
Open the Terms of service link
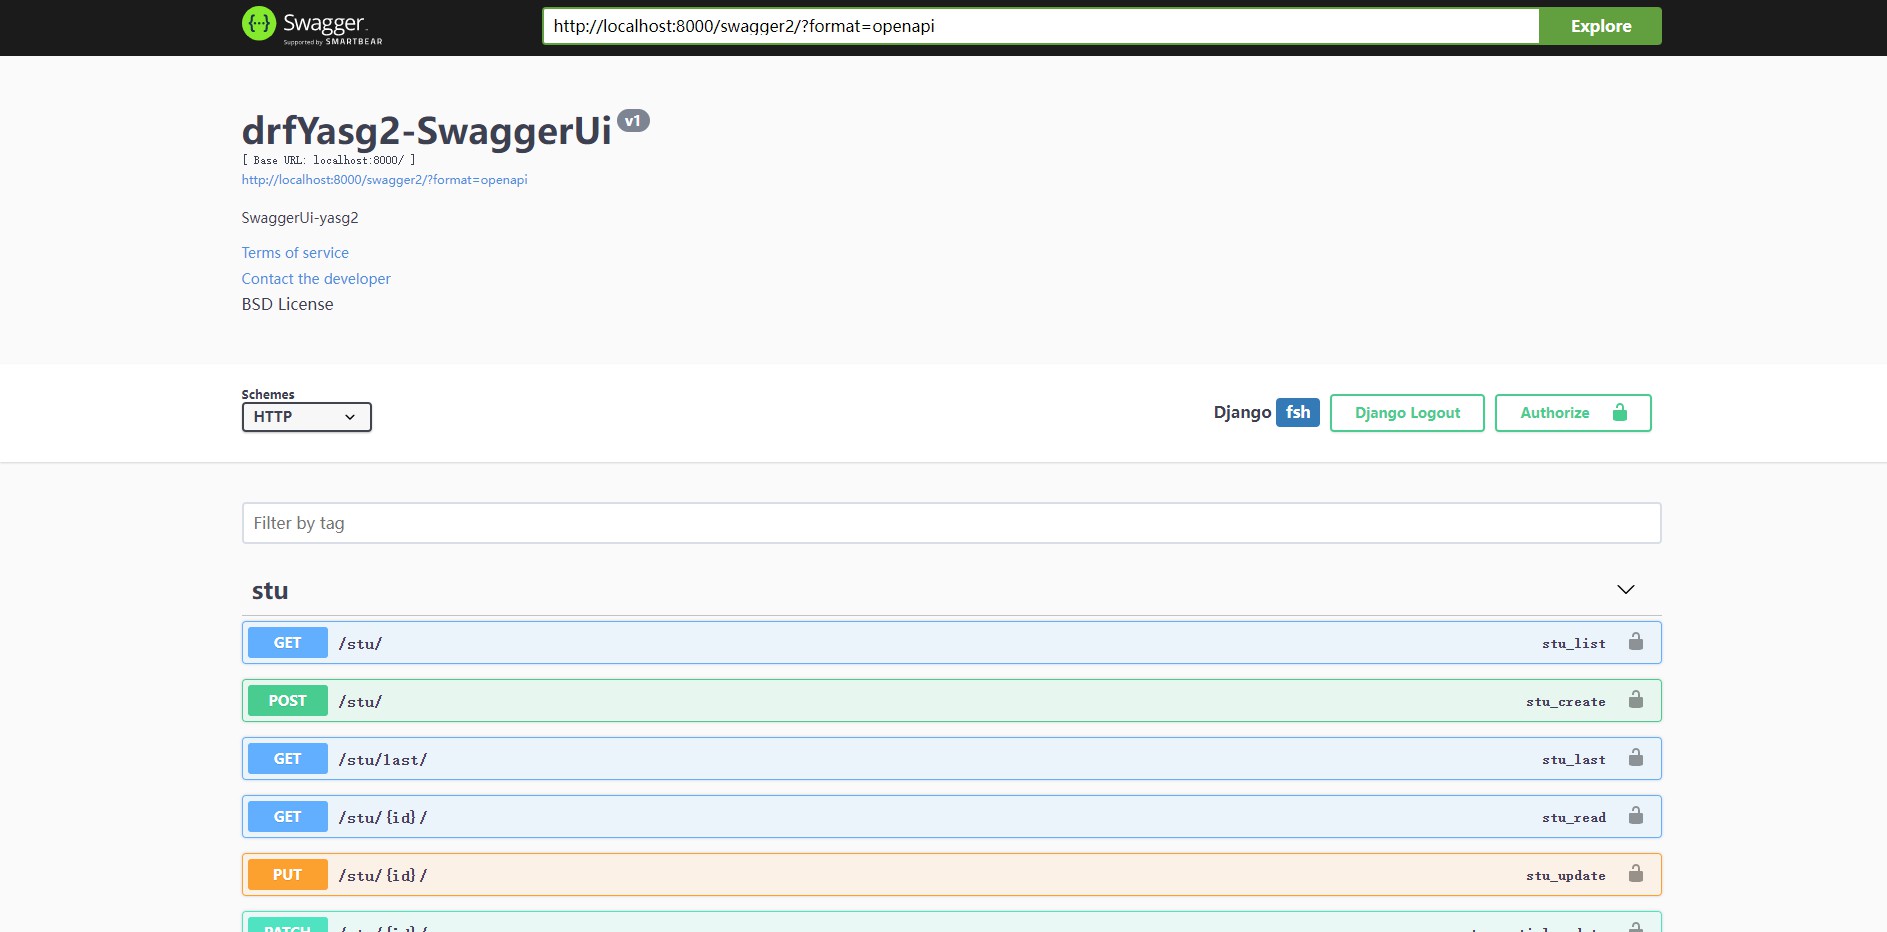tap(295, 253)
